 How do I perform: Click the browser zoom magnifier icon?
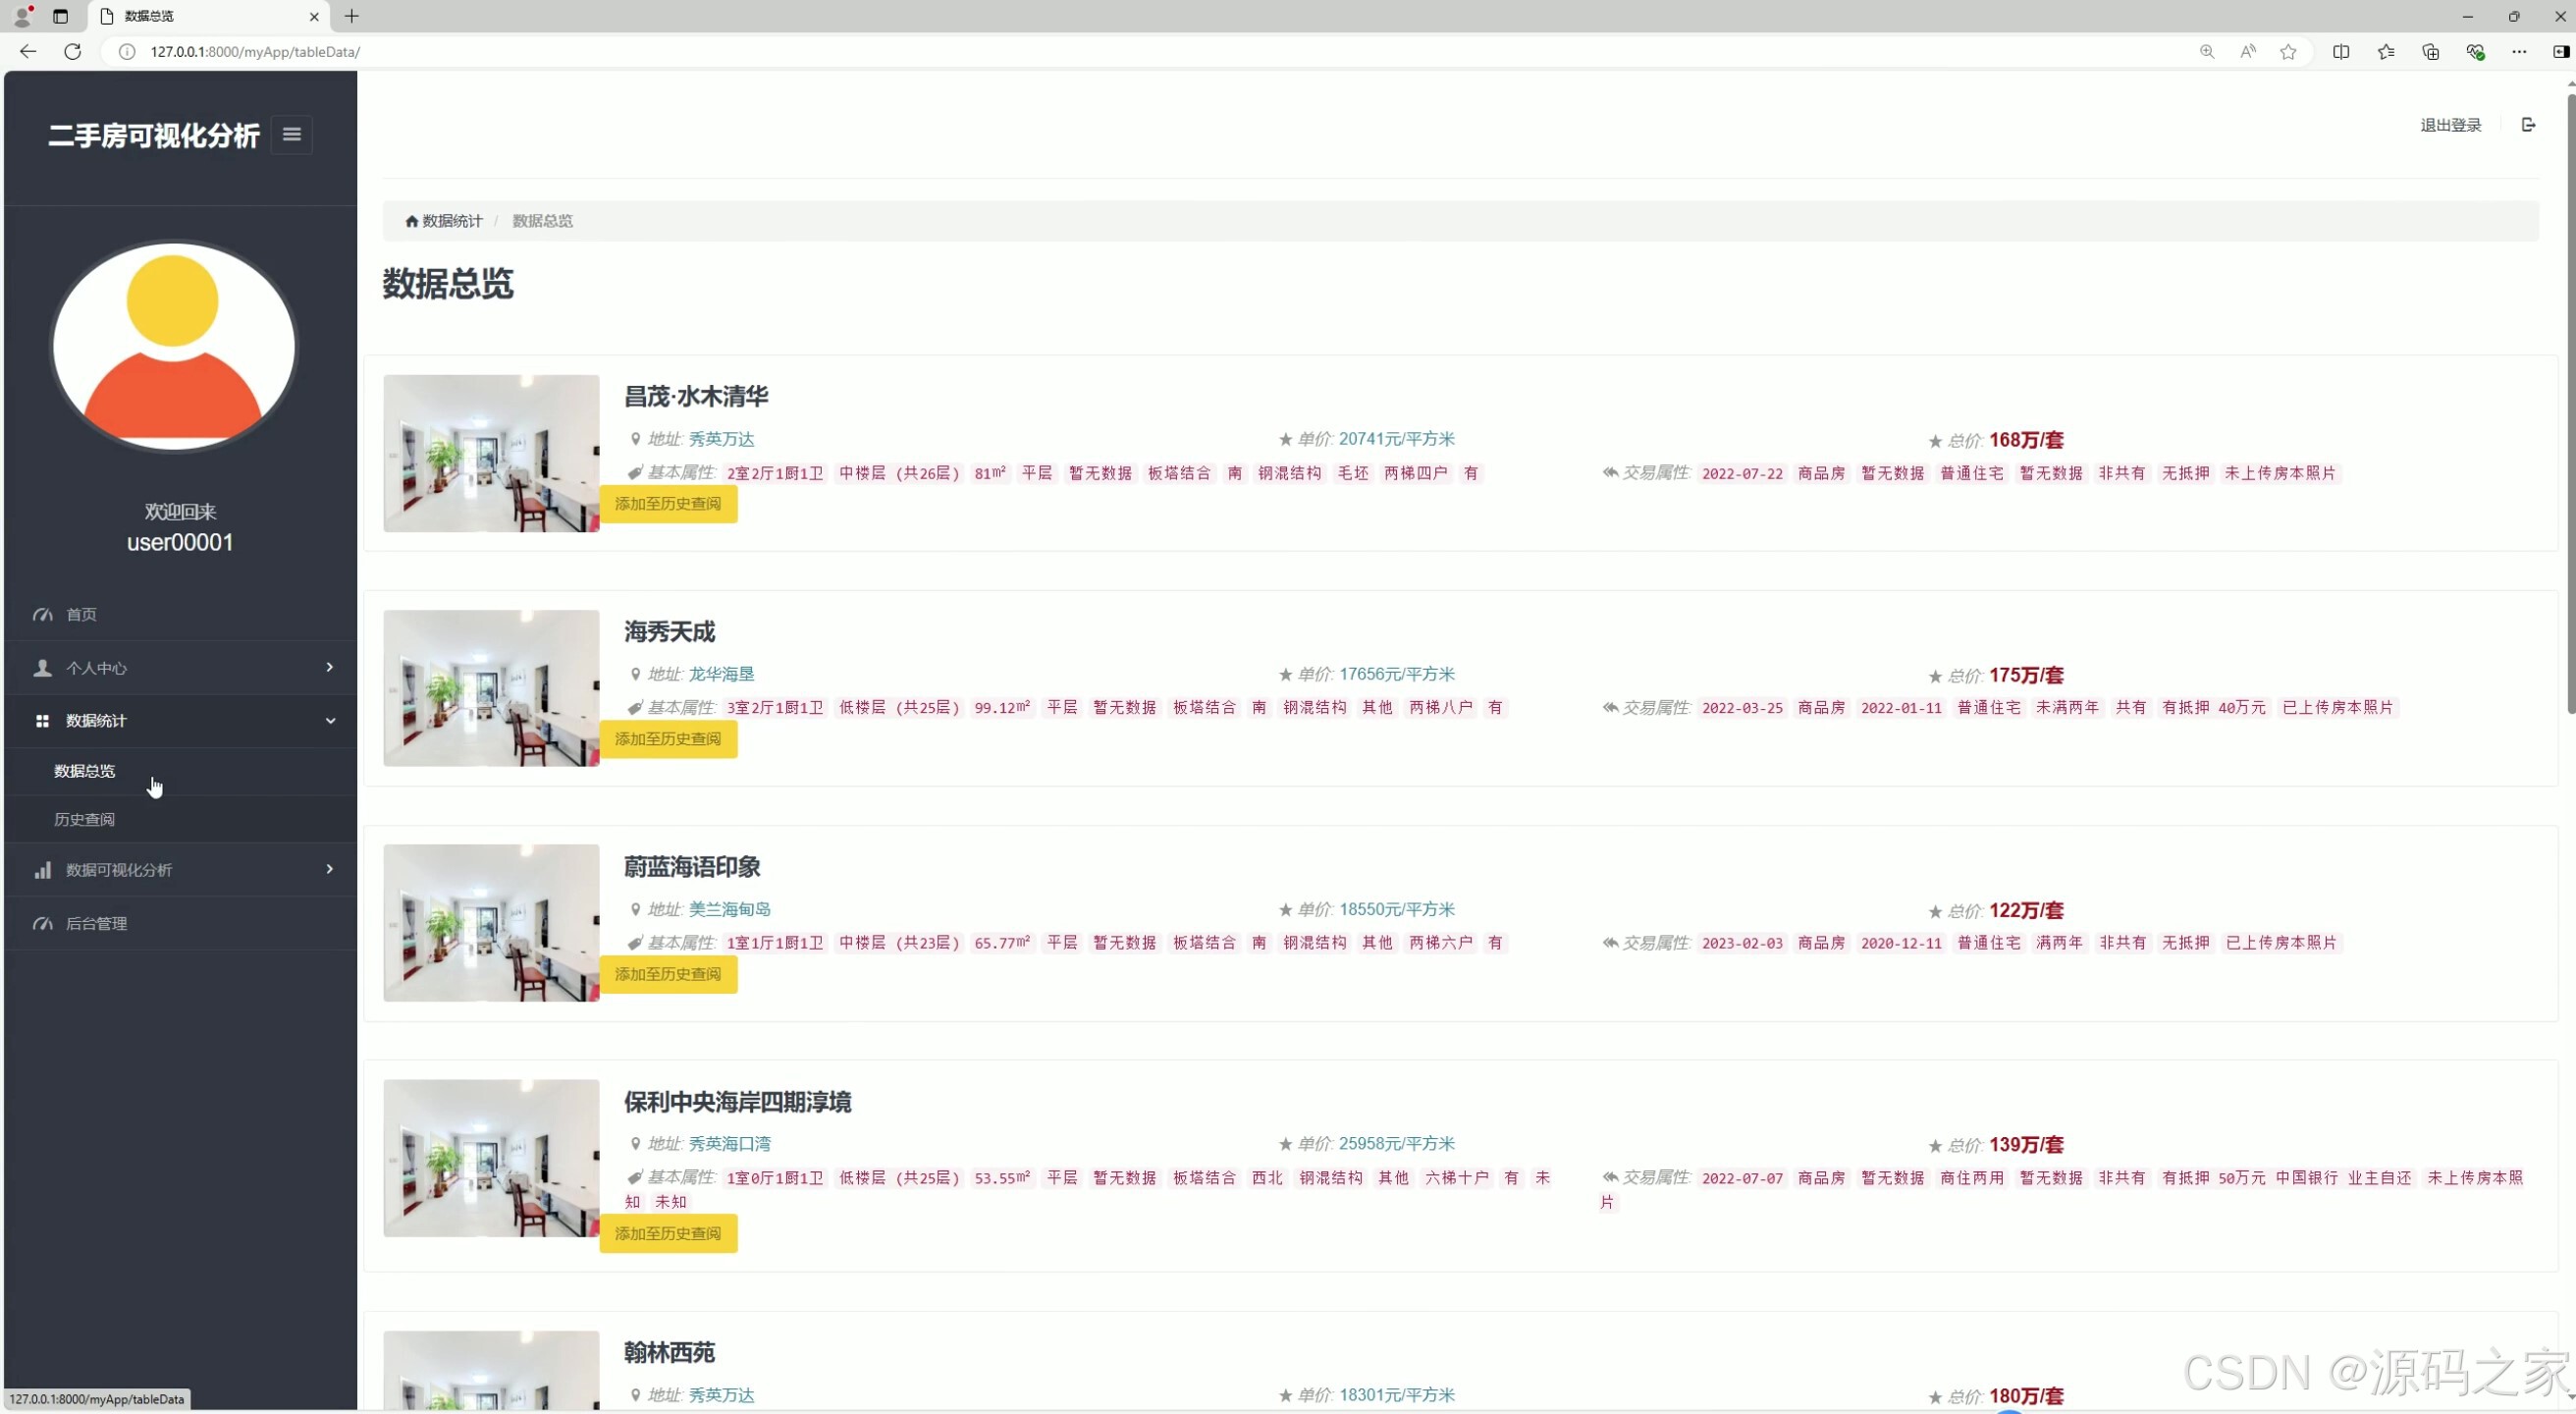(2206, 52)
